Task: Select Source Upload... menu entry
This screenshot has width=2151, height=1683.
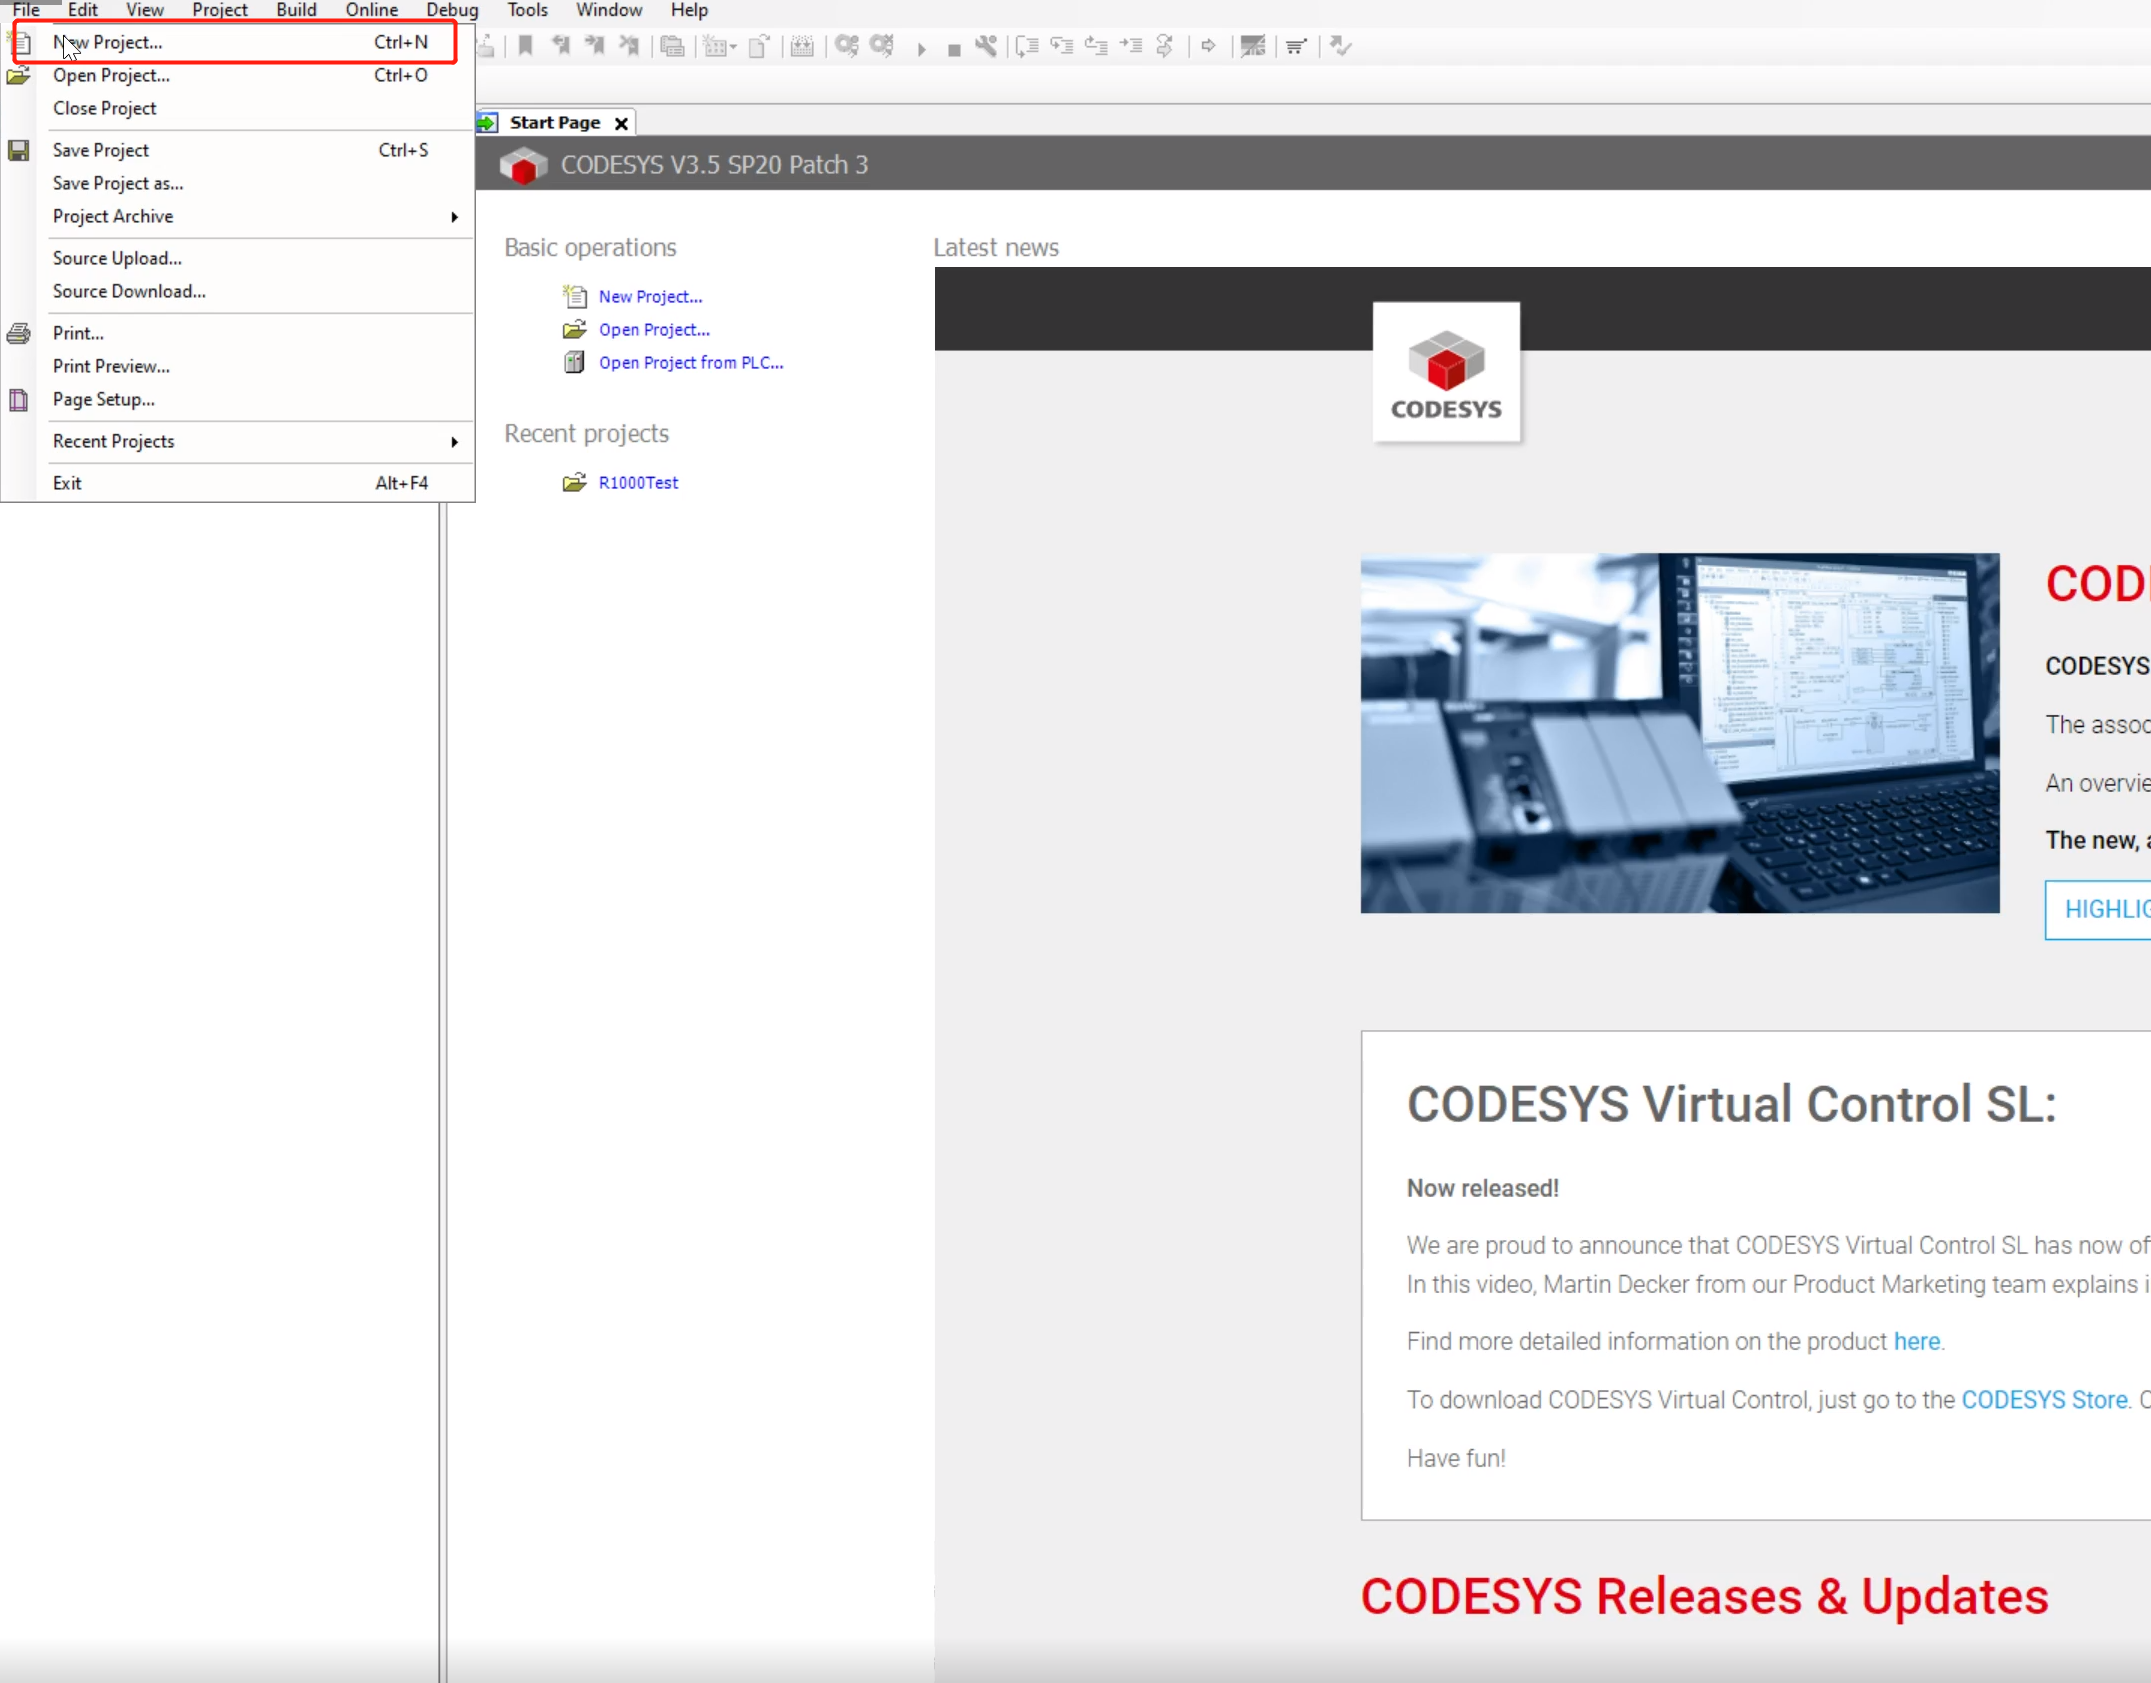Action: click(x=240, y=258)
